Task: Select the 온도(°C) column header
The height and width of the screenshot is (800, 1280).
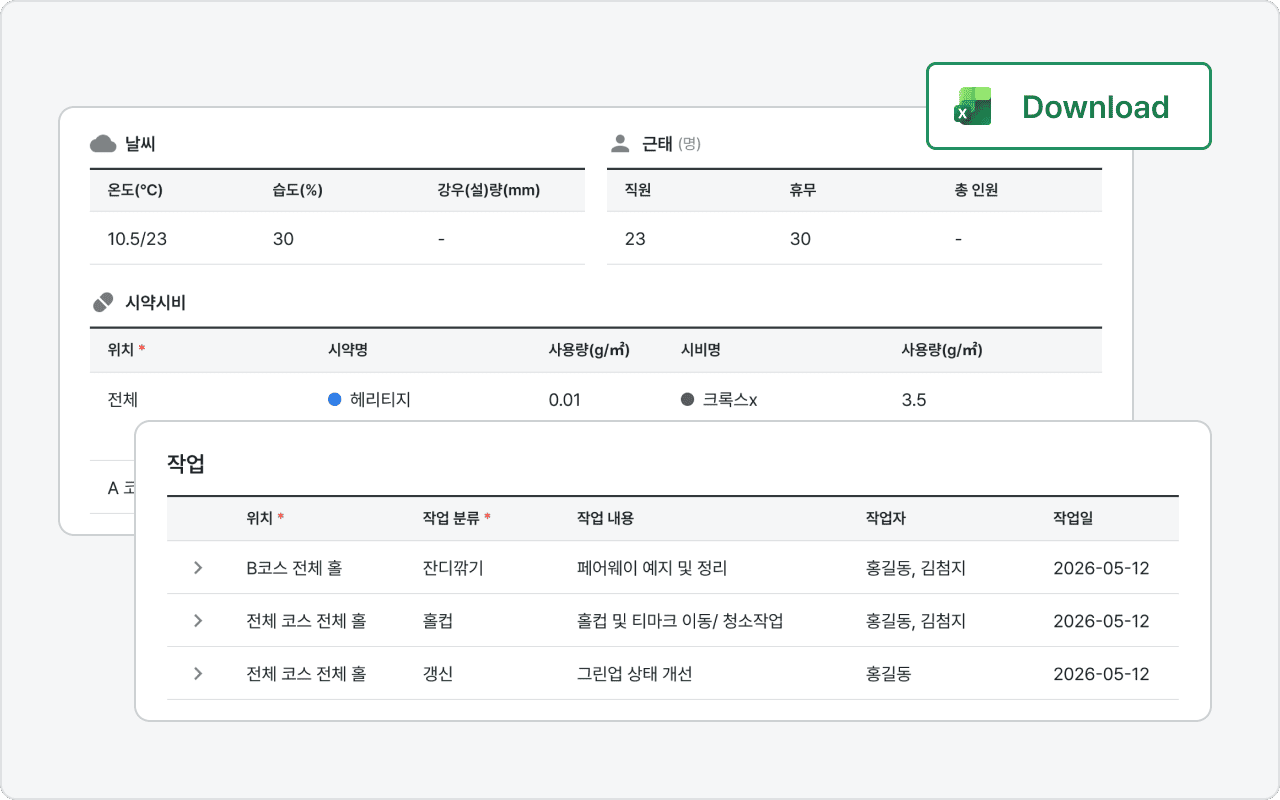Action: click(x=133, y=189)
